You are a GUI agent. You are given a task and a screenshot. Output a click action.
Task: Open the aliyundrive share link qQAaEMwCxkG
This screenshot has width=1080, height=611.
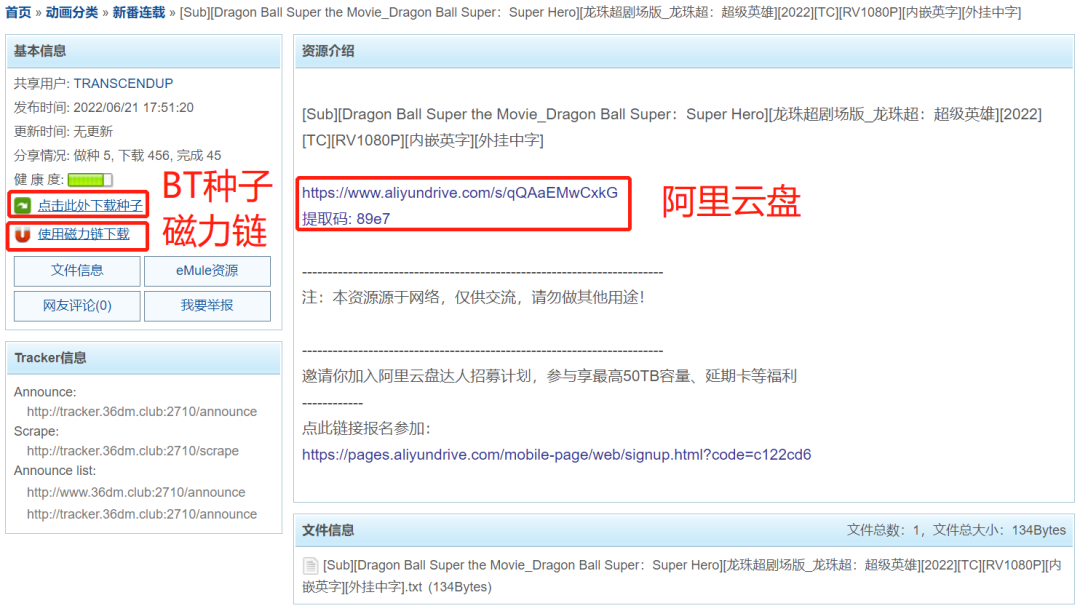click(460, 193)
